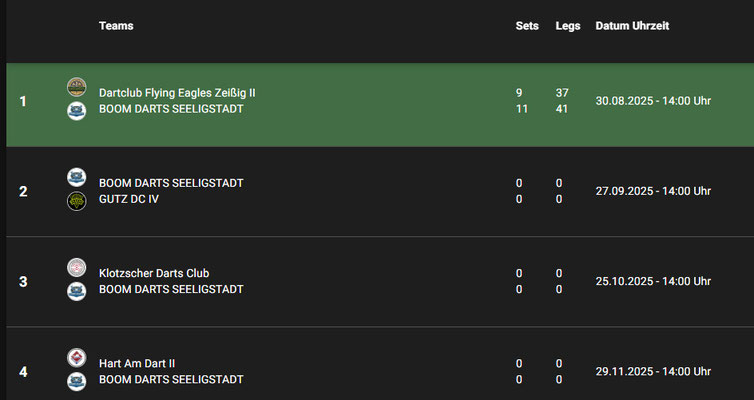Click the GUTZ DC IV team logo

pos(77,201)
